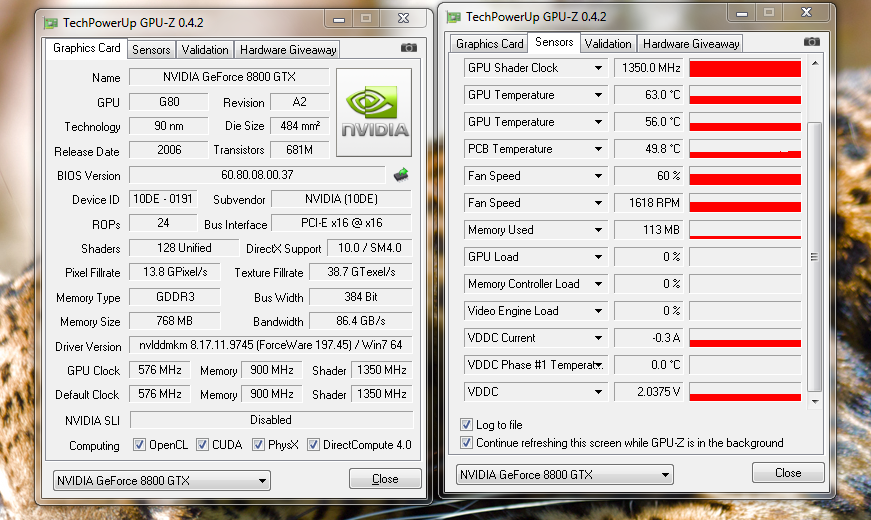The height and width of the screenshot is (520, 871).
Task: Toggle the PhysX checkbox
Action: pyautogui.click(x=258, y=444)
